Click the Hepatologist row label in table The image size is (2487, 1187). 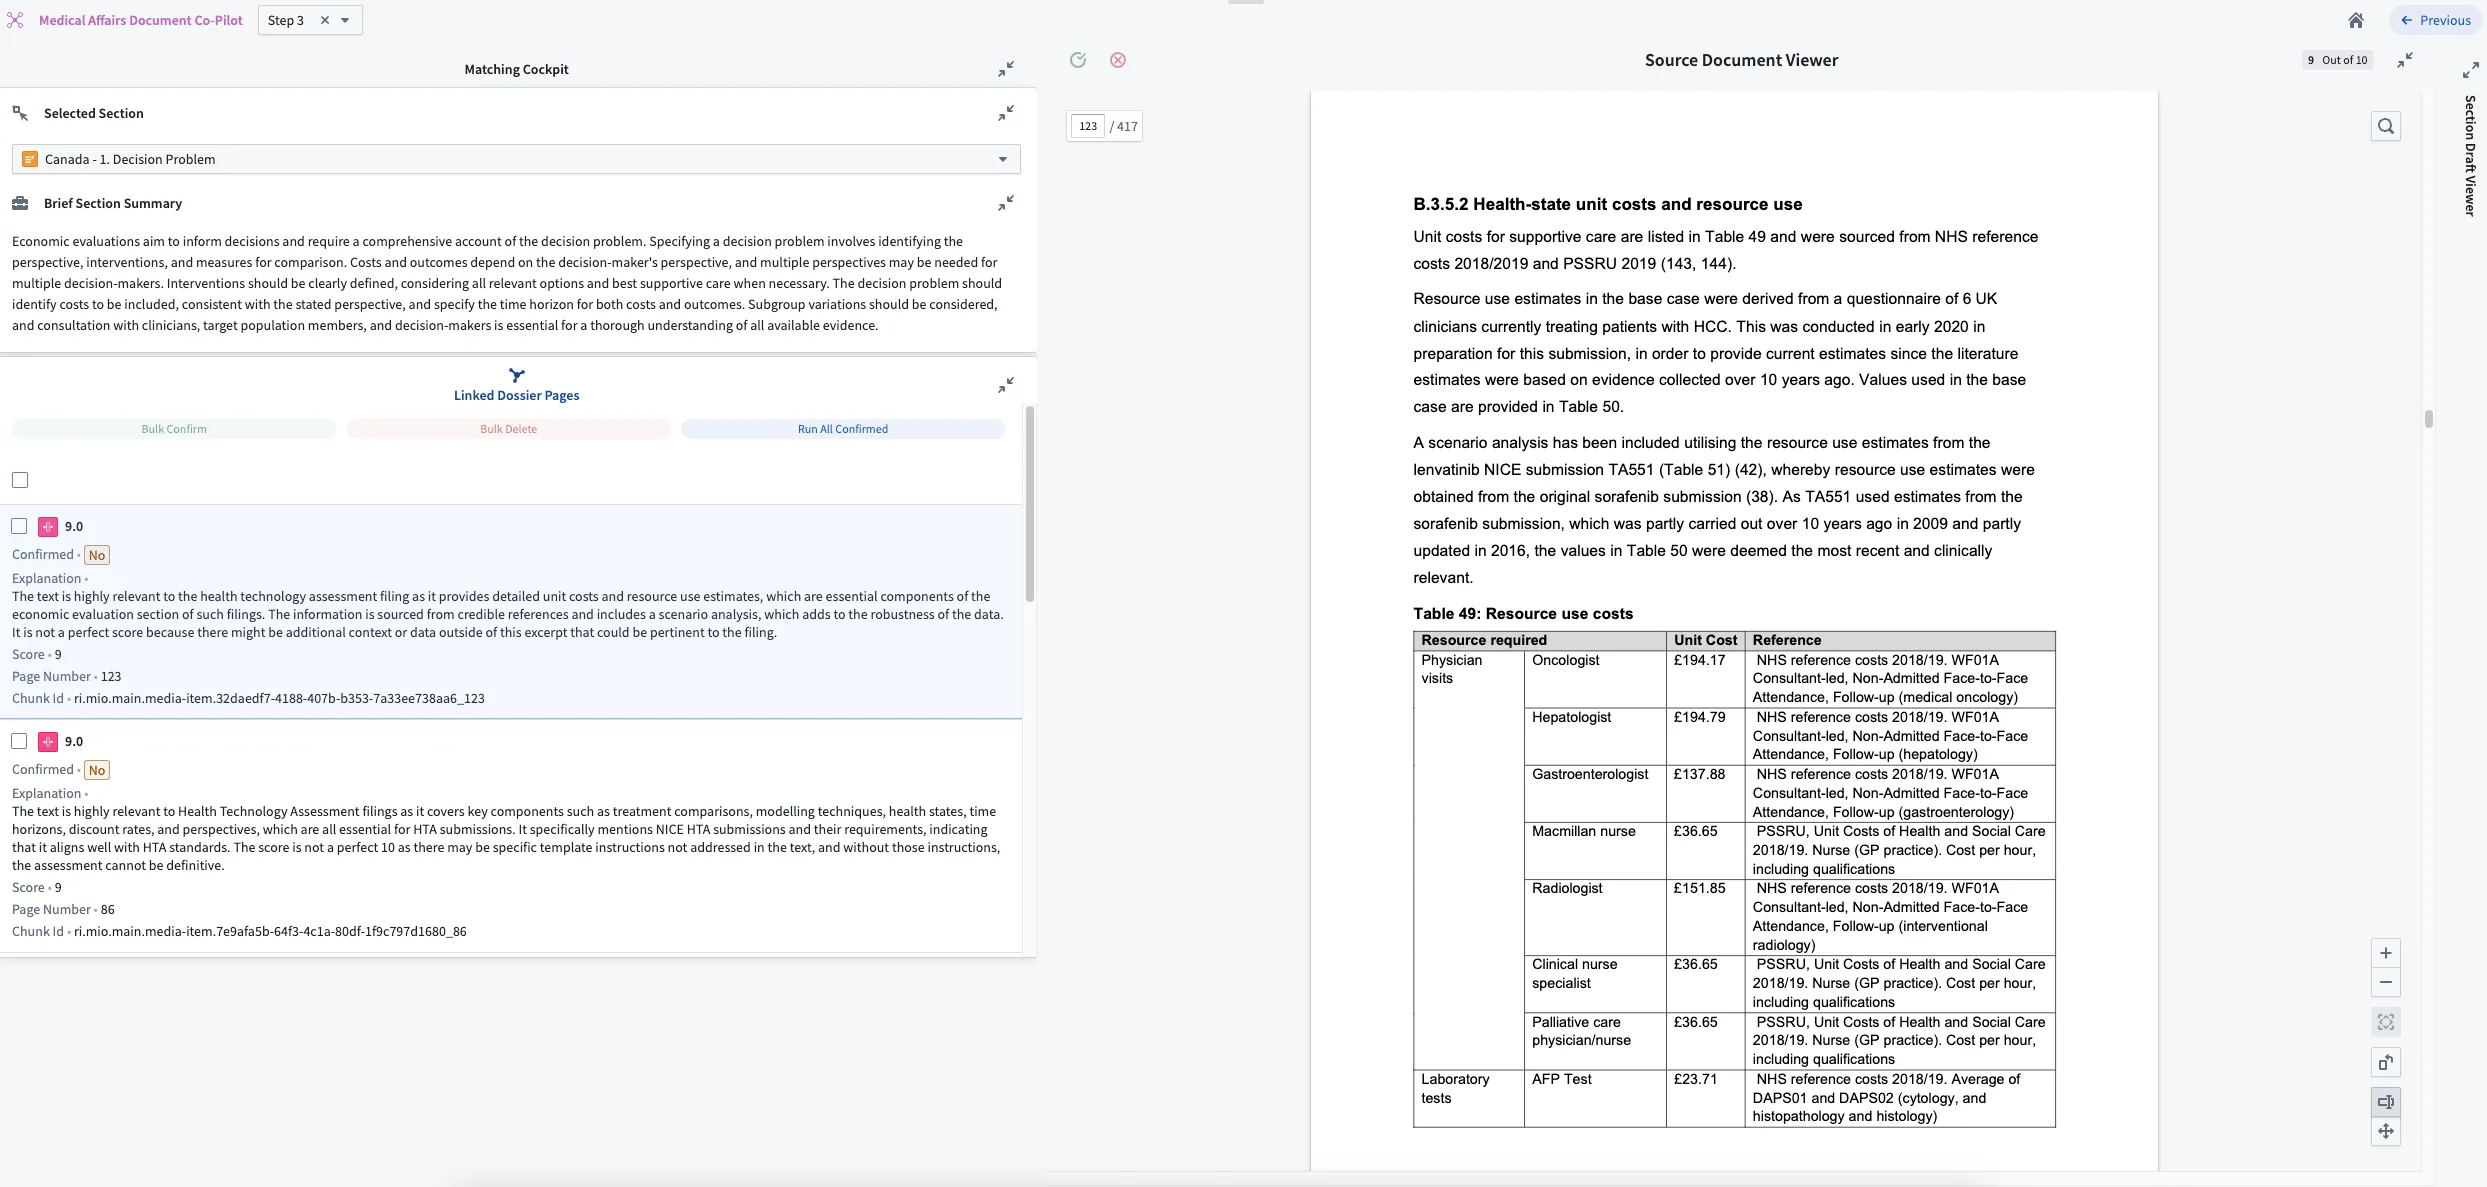coord(1571,717)
